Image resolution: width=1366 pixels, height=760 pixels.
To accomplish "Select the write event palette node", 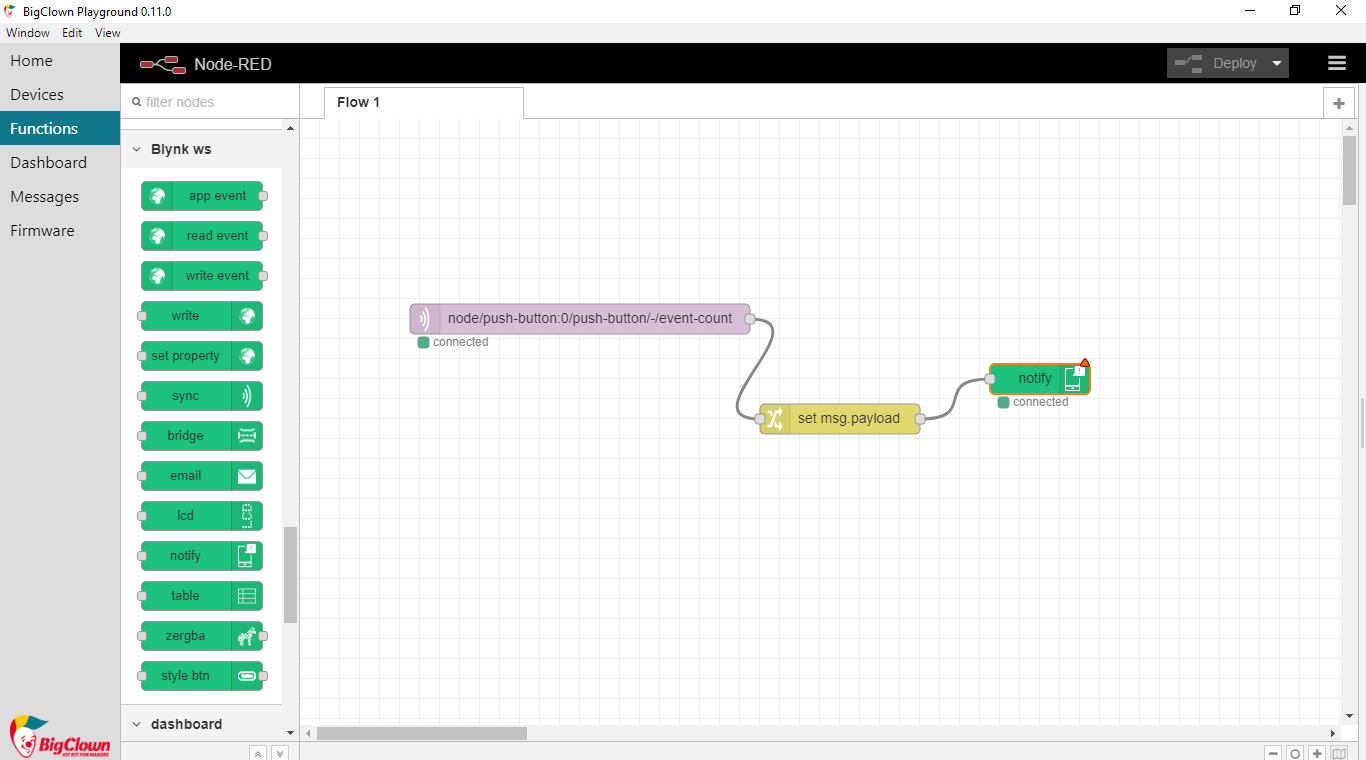I will click(202, 276).
